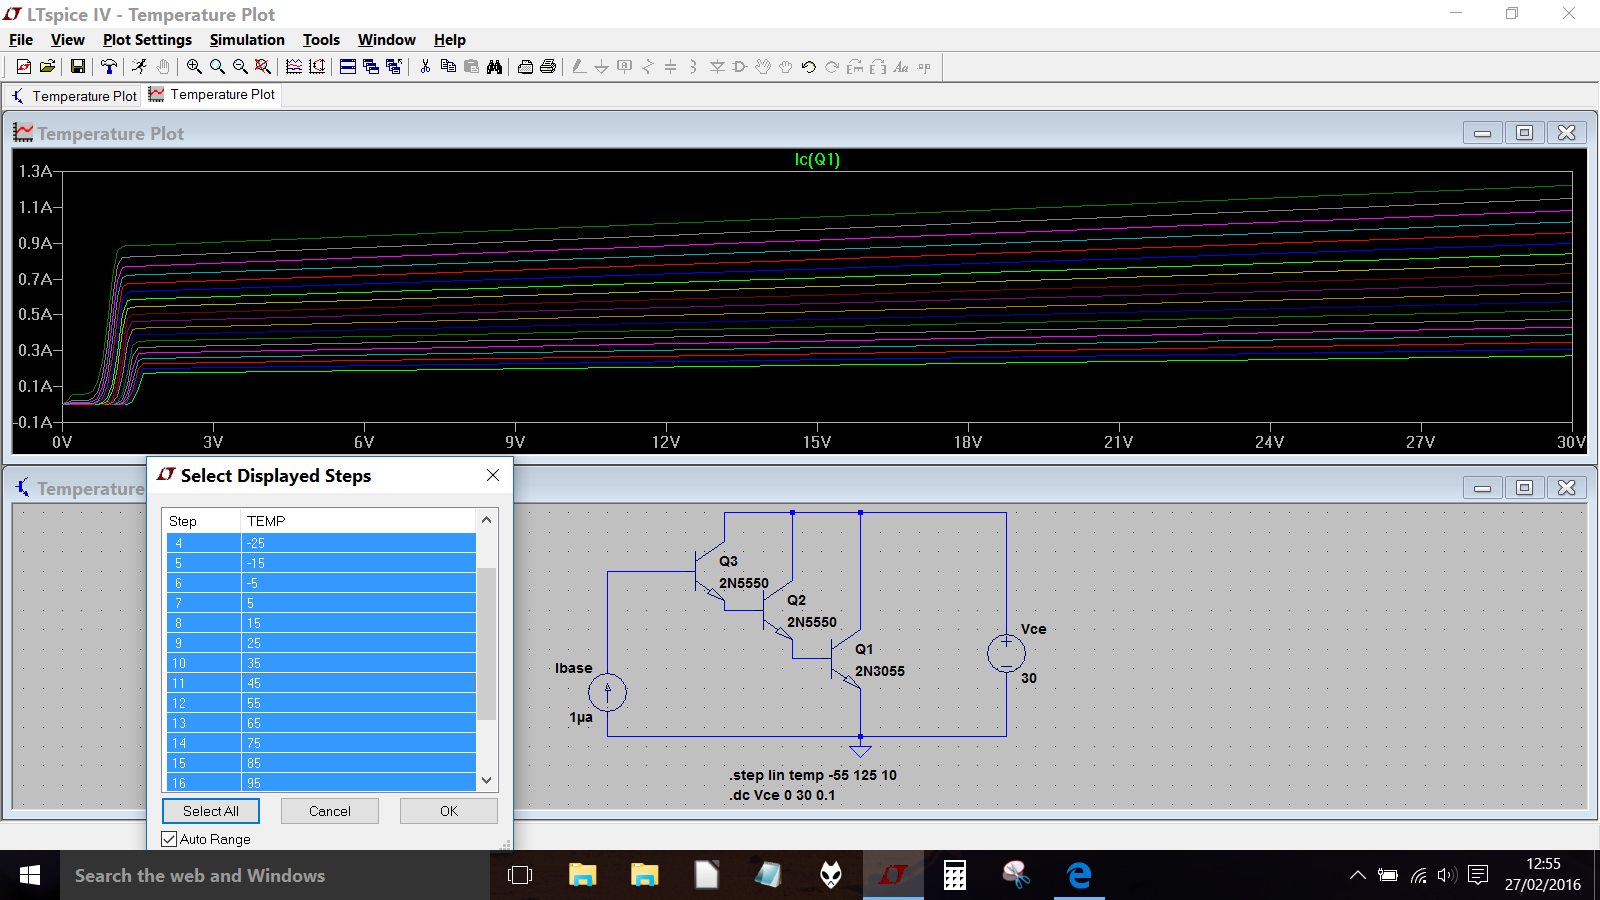Viewport: 1600px width, 900px height.
Task: Click the Step column header
Action: [201, 521]
